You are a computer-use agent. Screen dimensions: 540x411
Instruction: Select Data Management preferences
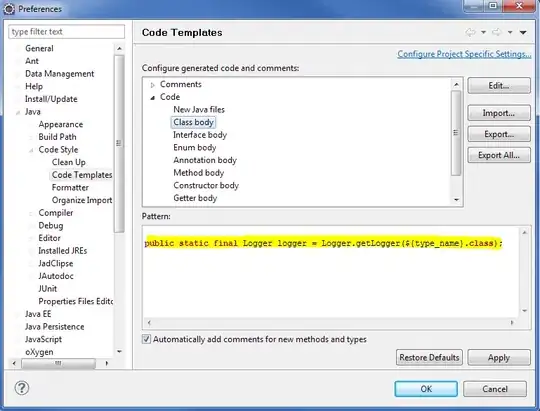tap(60, 74)
